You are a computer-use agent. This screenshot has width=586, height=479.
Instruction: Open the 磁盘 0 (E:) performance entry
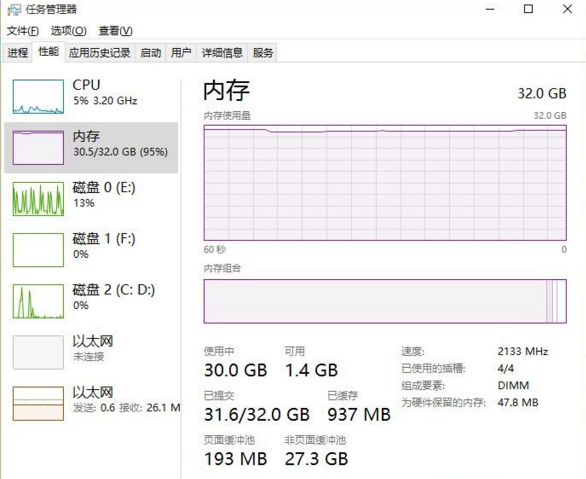[91, 198]
